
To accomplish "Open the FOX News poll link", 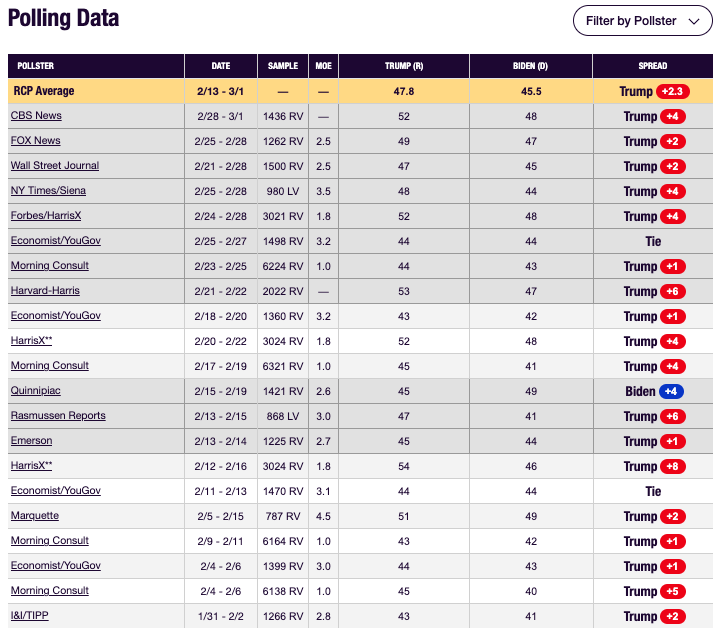I will [x=35, y=140].
